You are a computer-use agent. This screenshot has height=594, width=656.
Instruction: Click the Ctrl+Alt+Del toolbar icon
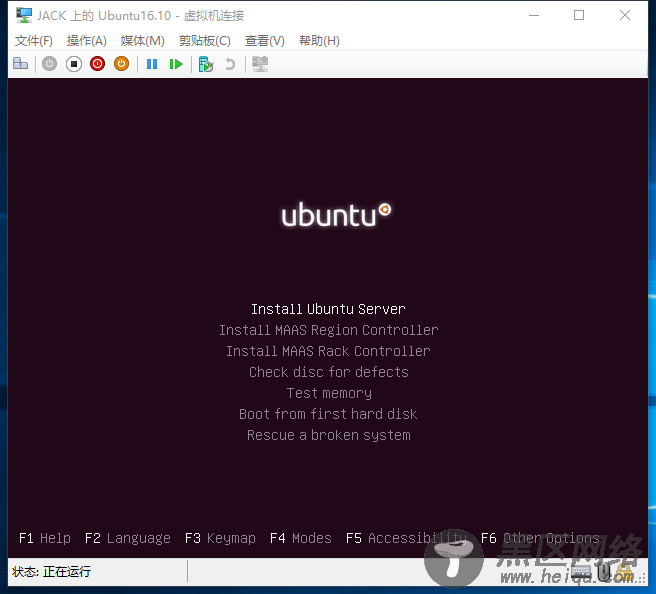pyautogui.click(x=20, y=64)
